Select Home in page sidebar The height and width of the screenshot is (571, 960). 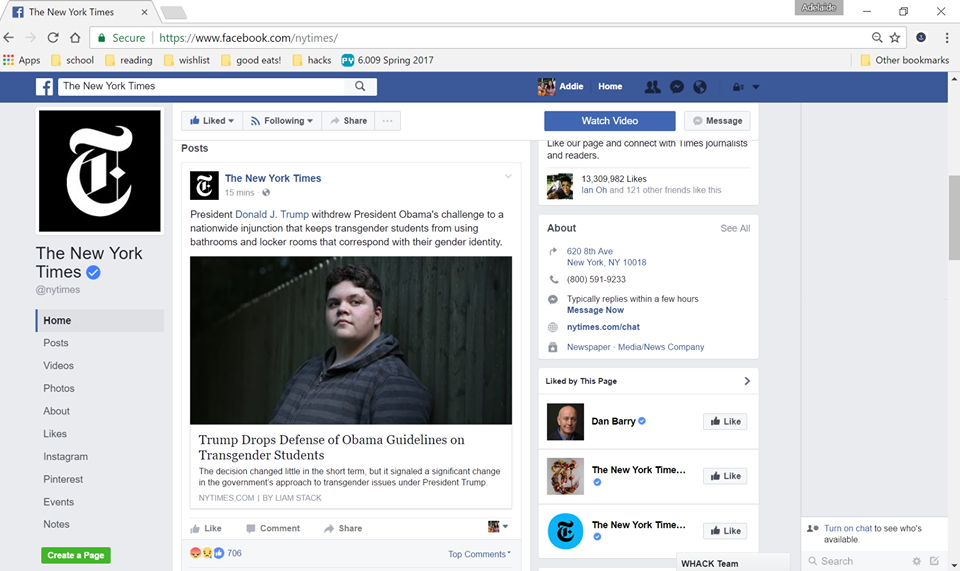click(x=100, y=321)
